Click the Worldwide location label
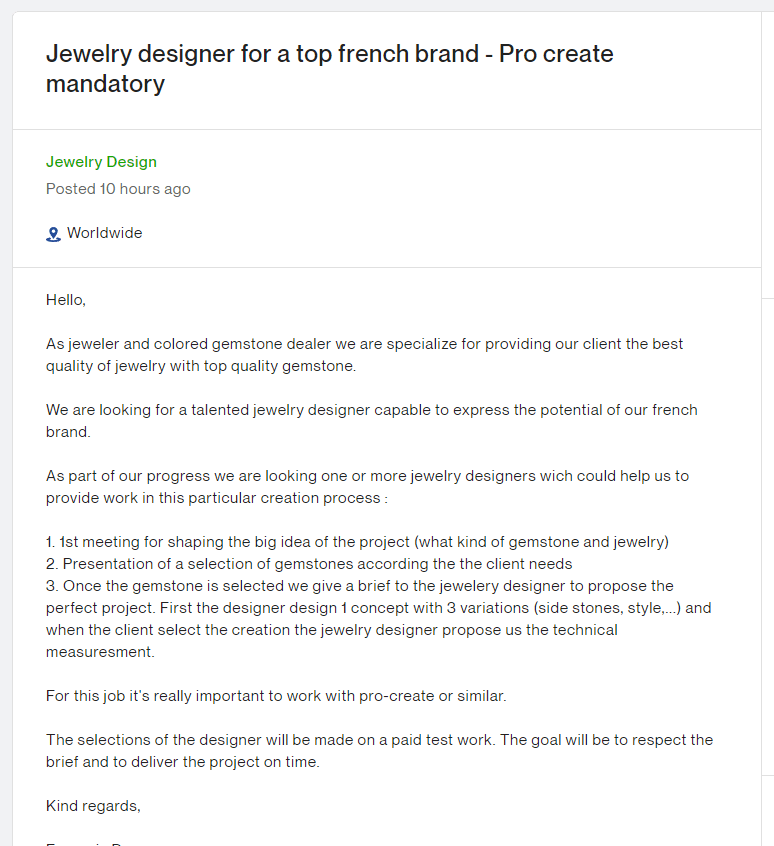The height and width of the screenshot is (846, 774). coord(104,233)
